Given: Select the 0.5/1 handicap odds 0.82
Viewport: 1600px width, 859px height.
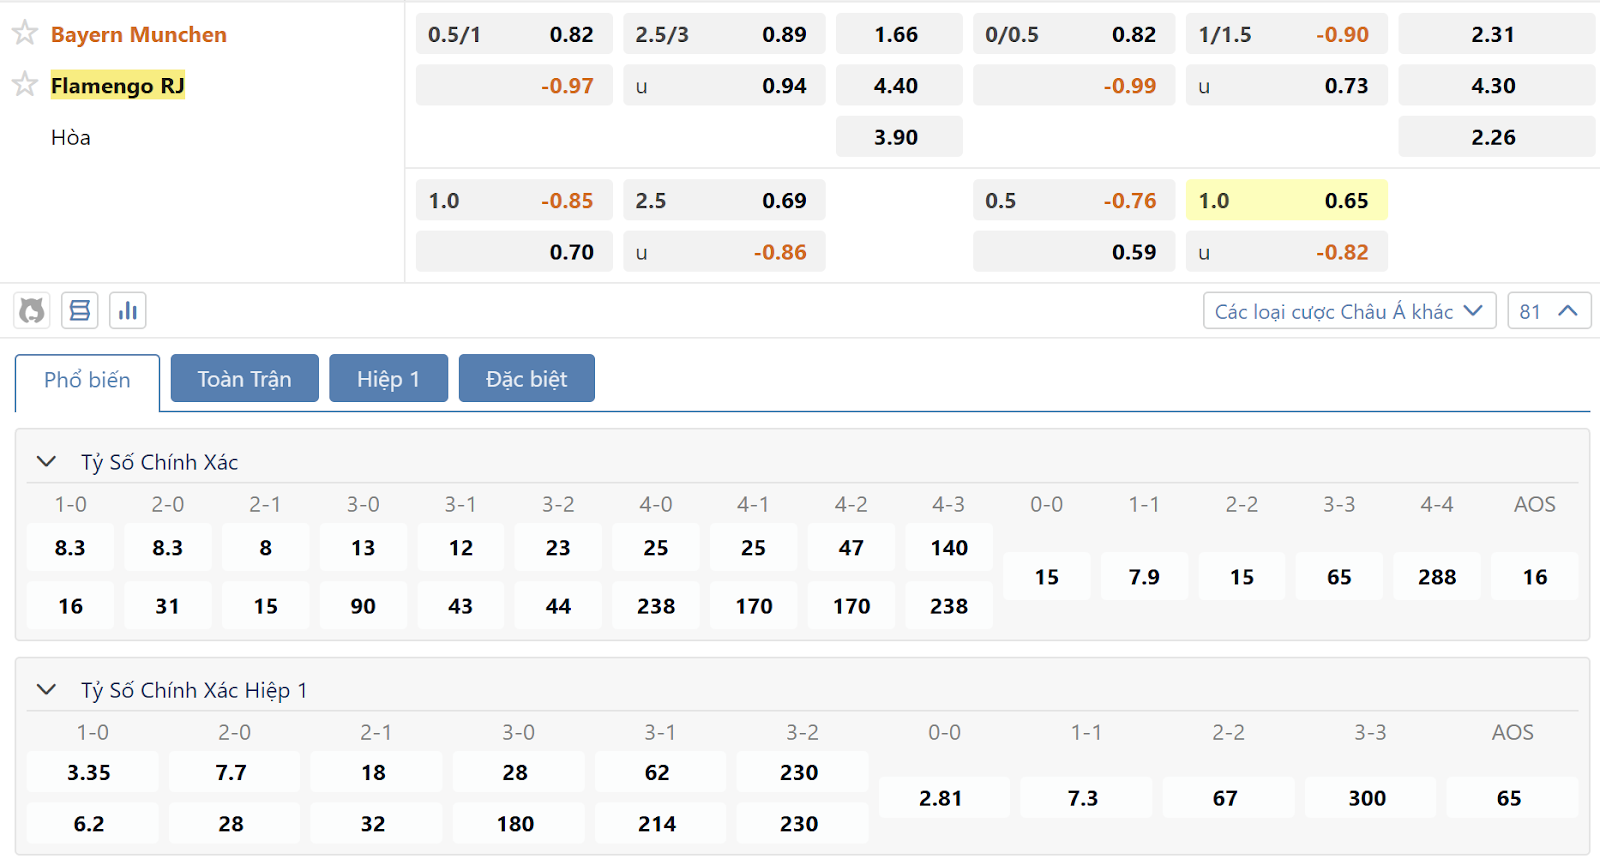Looking at the screenshot, I should coord(514,34).
